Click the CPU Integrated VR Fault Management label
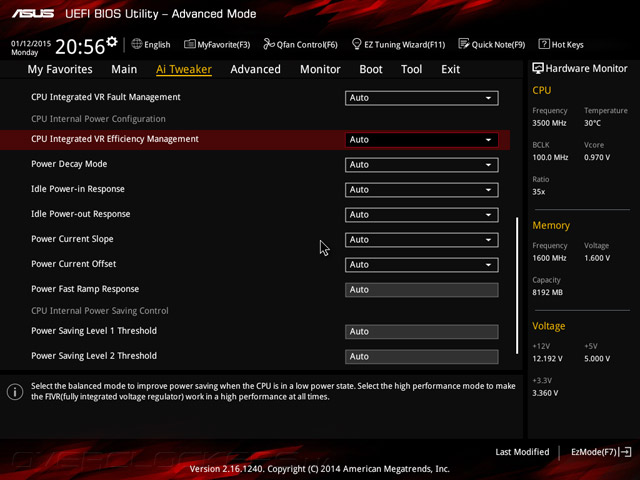640x480 pixels. point(106,97)
